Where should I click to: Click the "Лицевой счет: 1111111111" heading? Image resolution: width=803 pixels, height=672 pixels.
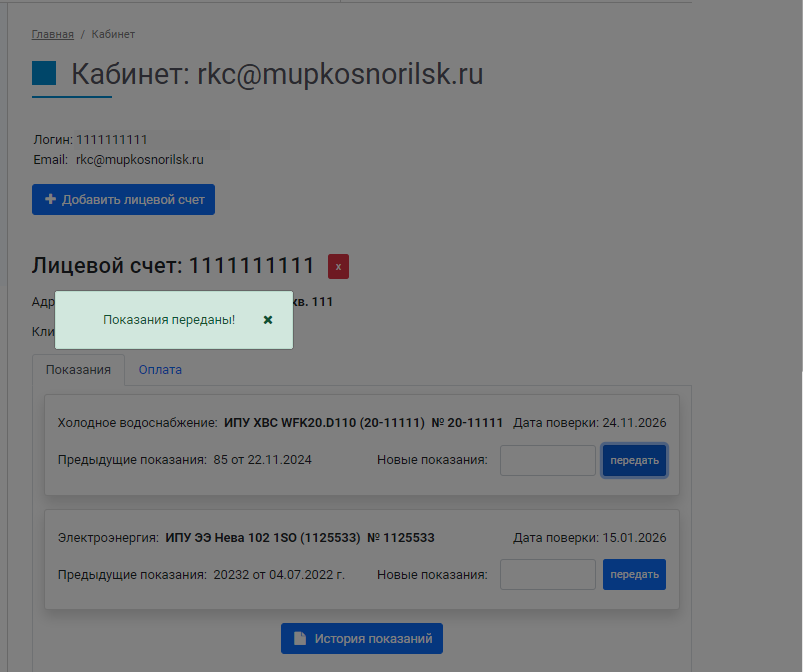173,266
